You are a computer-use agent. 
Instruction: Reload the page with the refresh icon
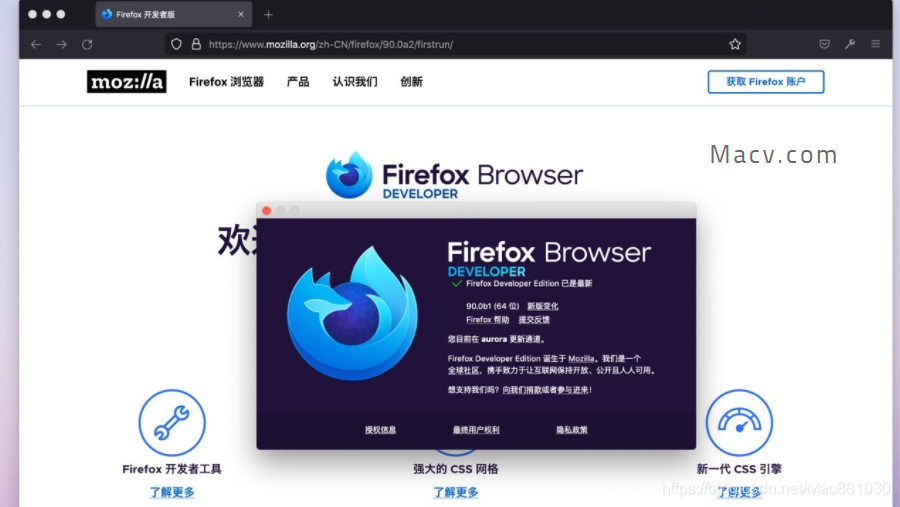click(x=87, y=44)
